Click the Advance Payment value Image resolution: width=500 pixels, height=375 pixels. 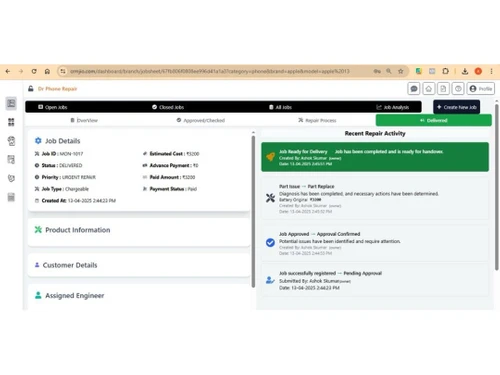pyautogui.click(x=196, y=165)
